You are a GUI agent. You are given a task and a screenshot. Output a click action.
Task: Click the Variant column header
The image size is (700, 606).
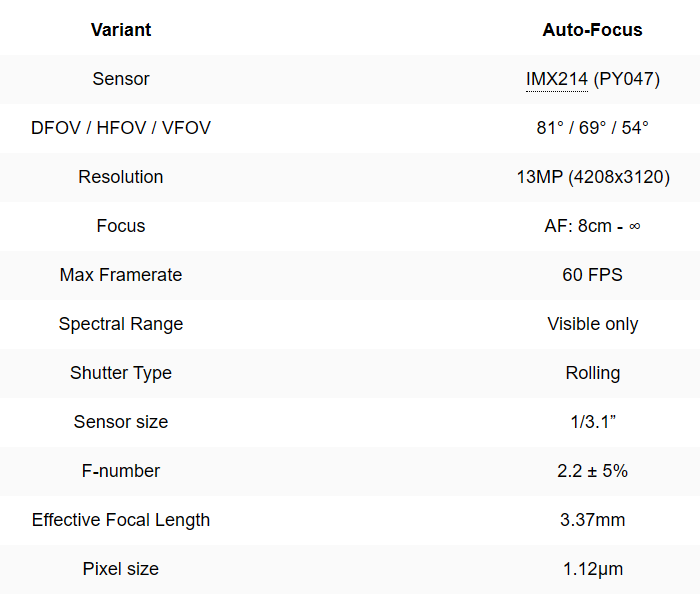tap(121, 30)
